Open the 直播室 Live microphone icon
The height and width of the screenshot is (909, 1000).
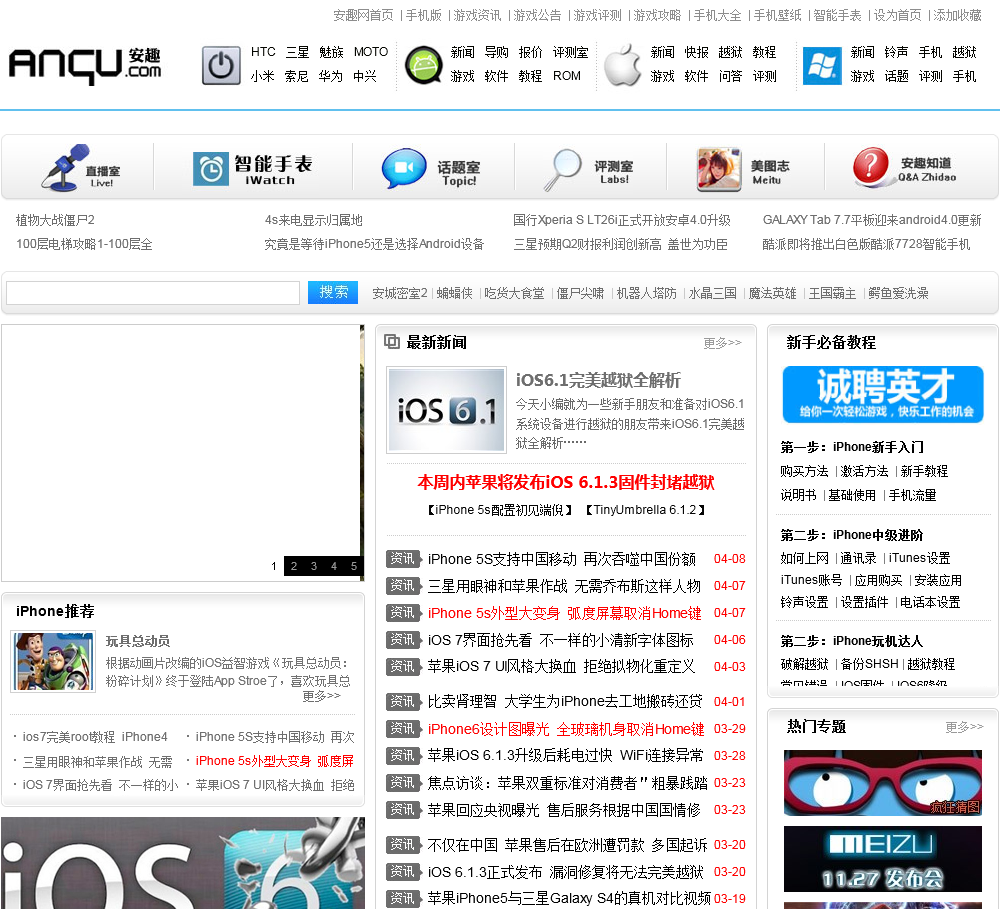[x=66, y=167]
